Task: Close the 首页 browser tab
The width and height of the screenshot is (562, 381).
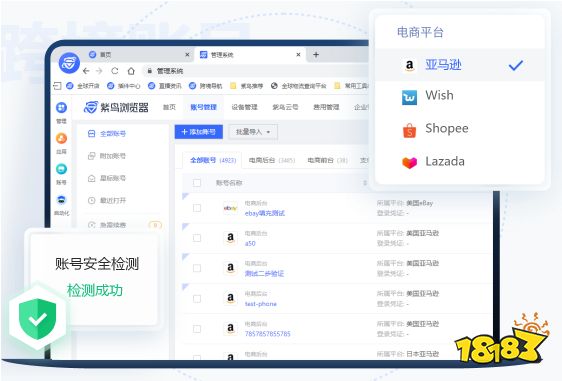Action: (187, 55)
